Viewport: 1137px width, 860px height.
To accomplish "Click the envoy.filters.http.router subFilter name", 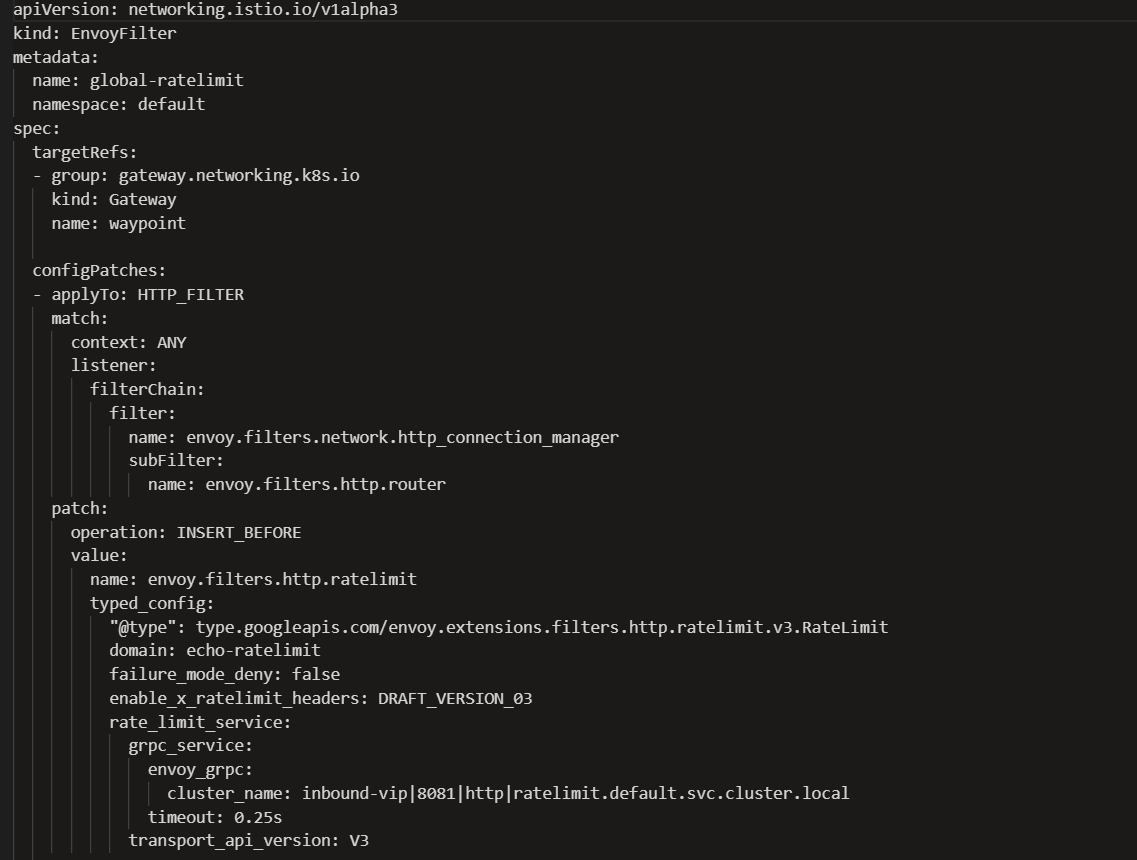I will [x=325, y=484].
